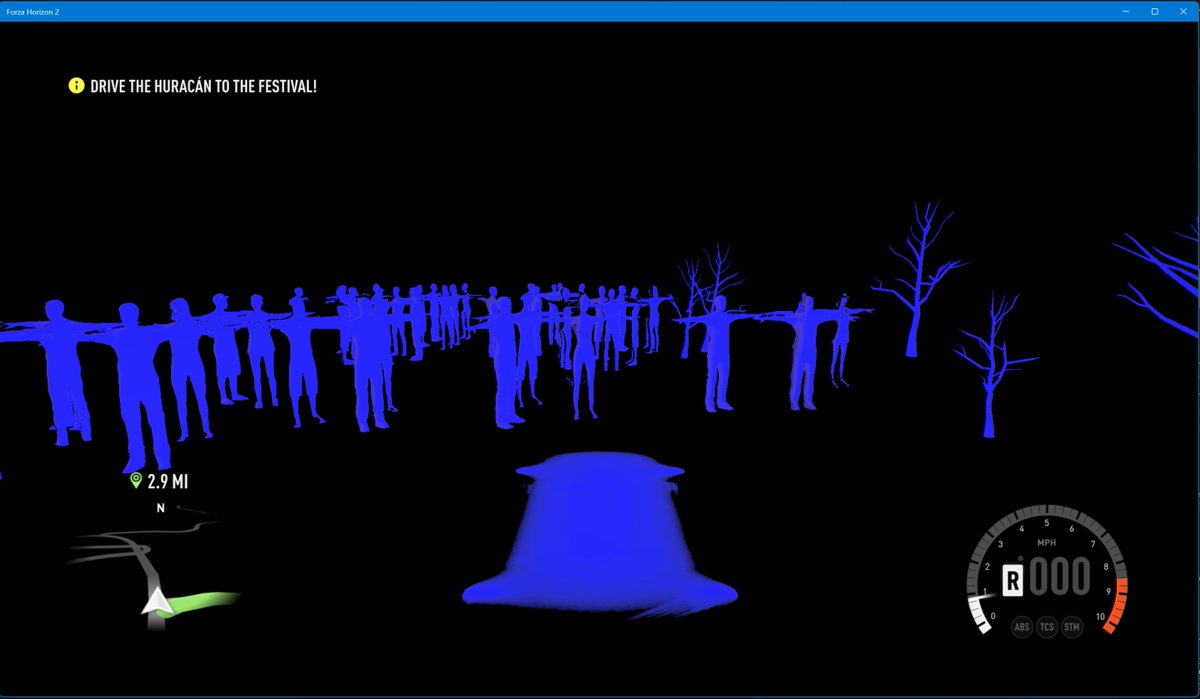
Task: Minimize the Forza Horizon 2 window
Action: point(1127,11)
